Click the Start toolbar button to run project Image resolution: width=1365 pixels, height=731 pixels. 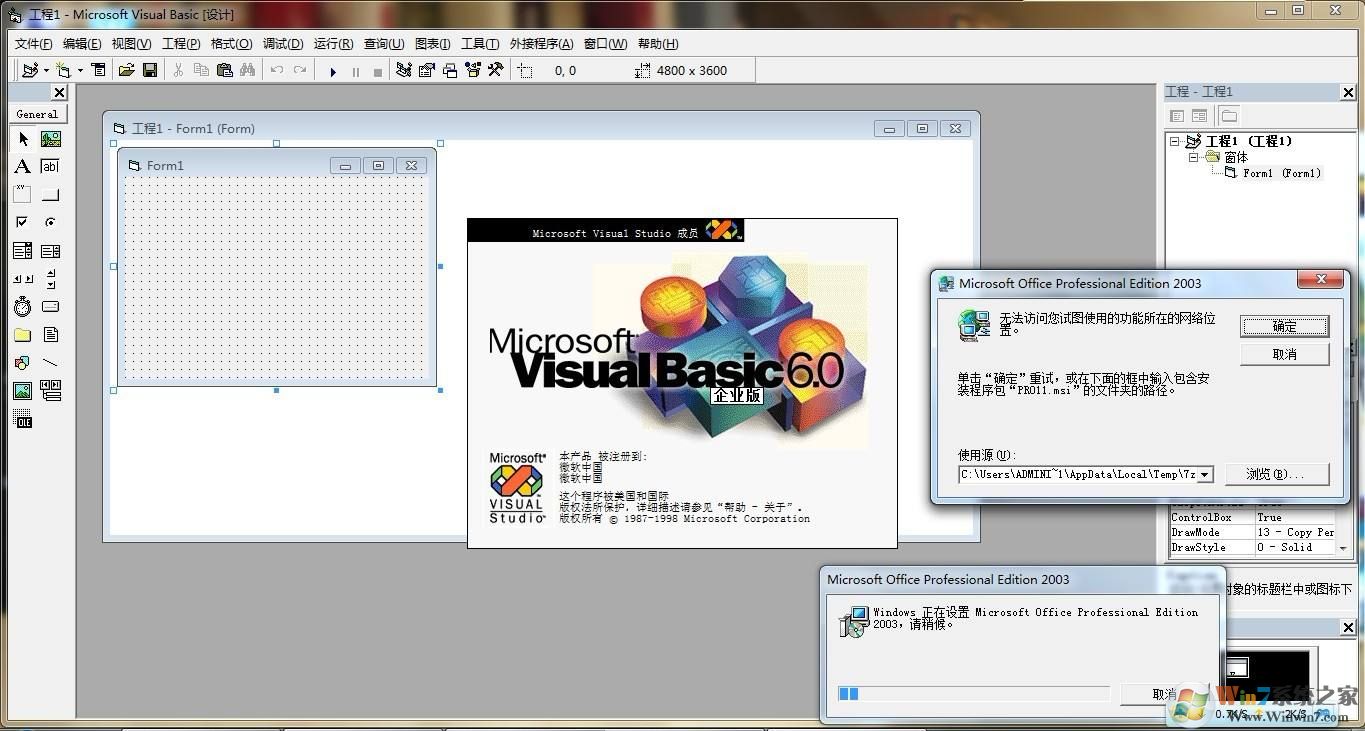point(332,70)
